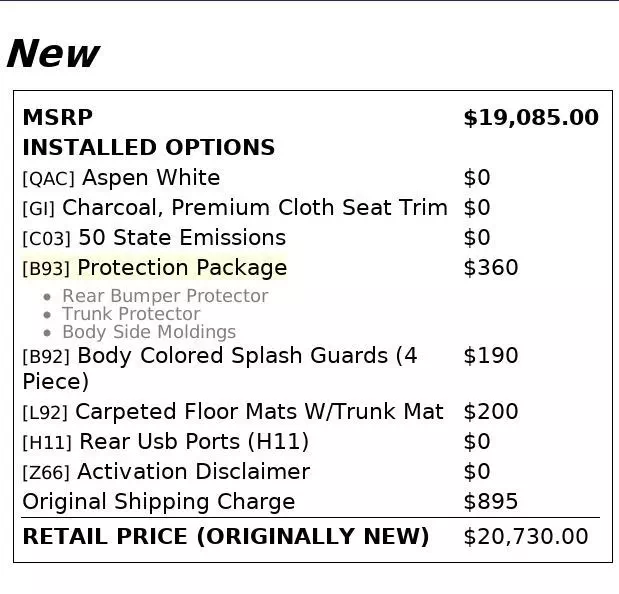619x594 pixels.
Task: Click the $190 splash guards price
Action: [490, 356]
